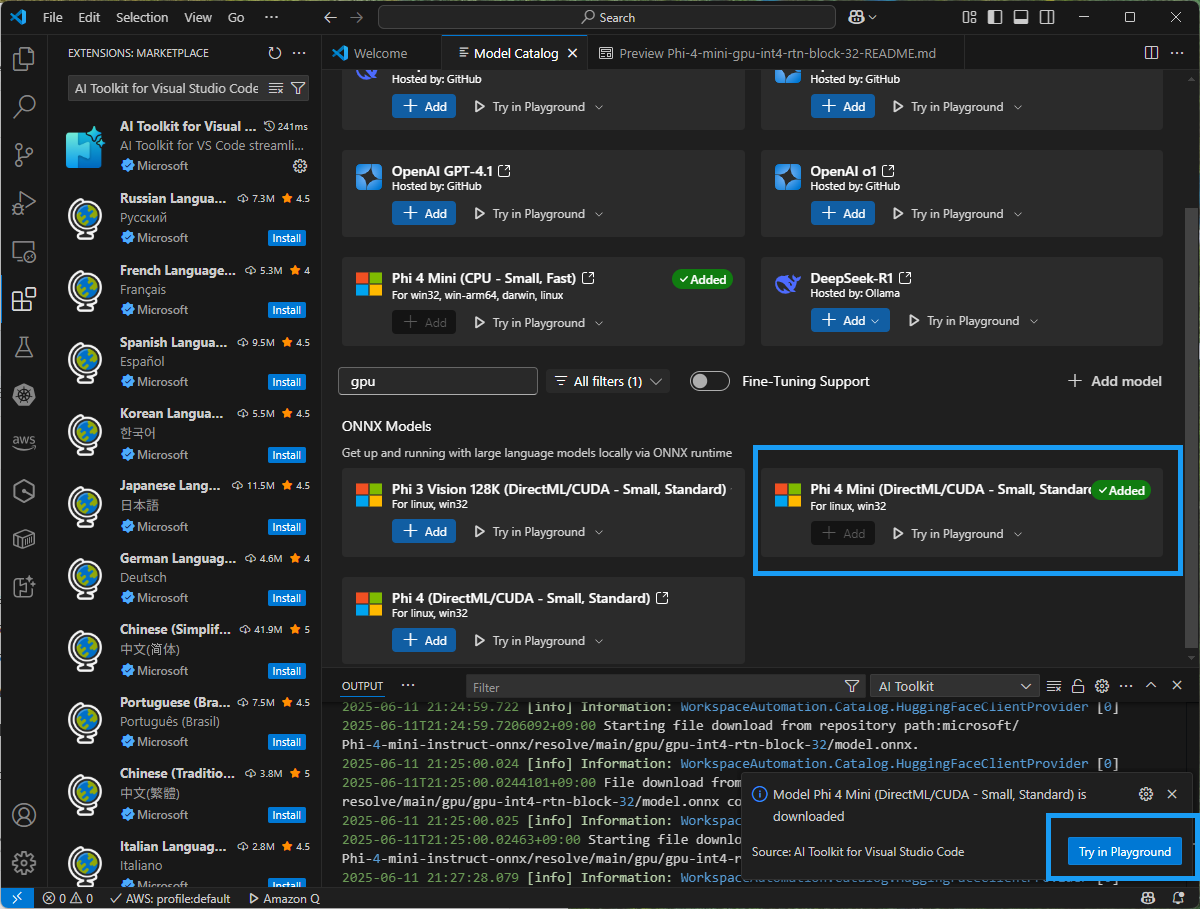
Task: Toggle Fine-Tuning Support switch
Action: tap(710, 381)
